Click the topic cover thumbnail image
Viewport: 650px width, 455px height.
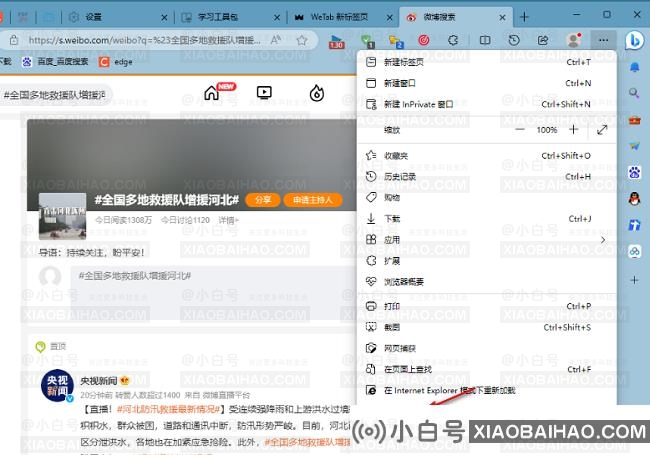coord(63,216)
